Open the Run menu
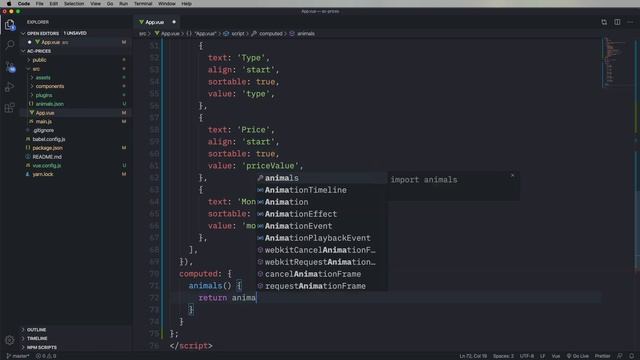Image resolution: width=640 pixels, height=360 pixels. pyautogui.click(x=123, y=4)
